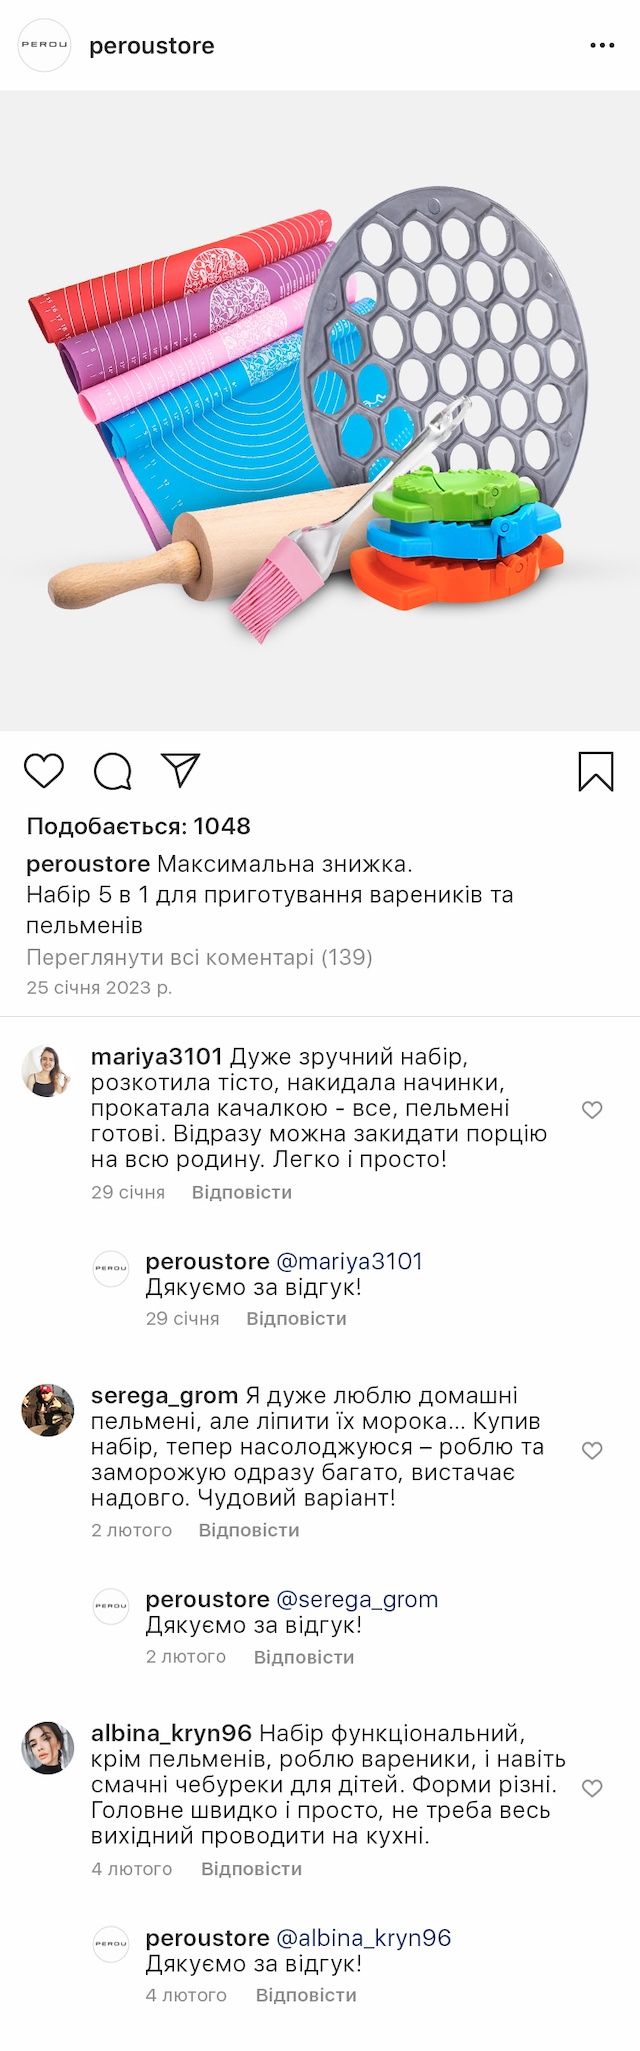640x2051 pixels.
Task: View serega_grom's profile avatar
Action: 47,1410
